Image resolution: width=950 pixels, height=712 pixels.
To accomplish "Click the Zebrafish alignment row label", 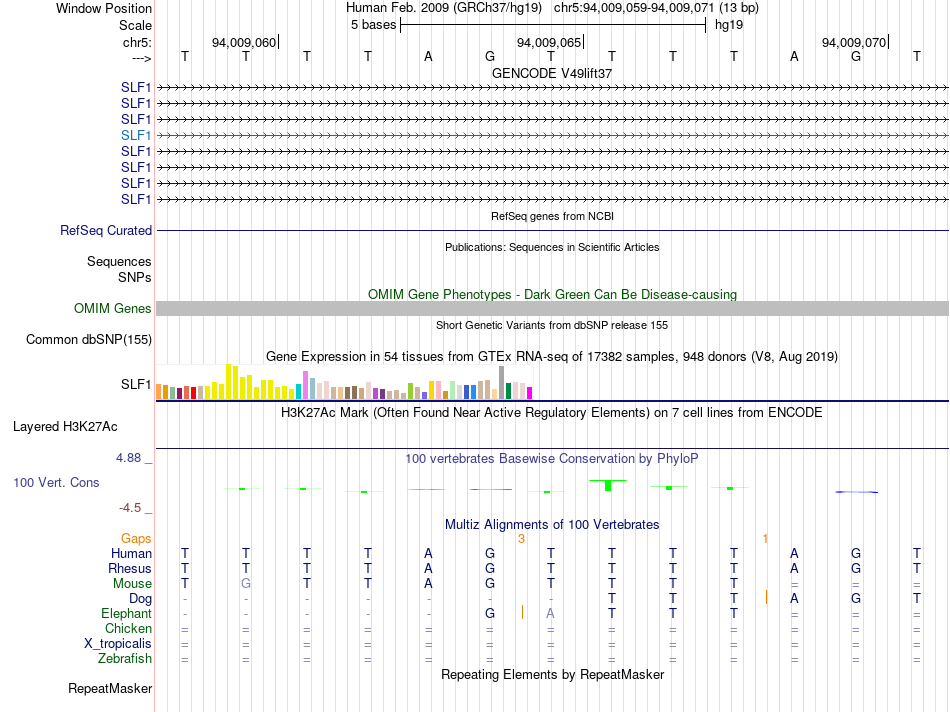I will click(x=125, y=658).
